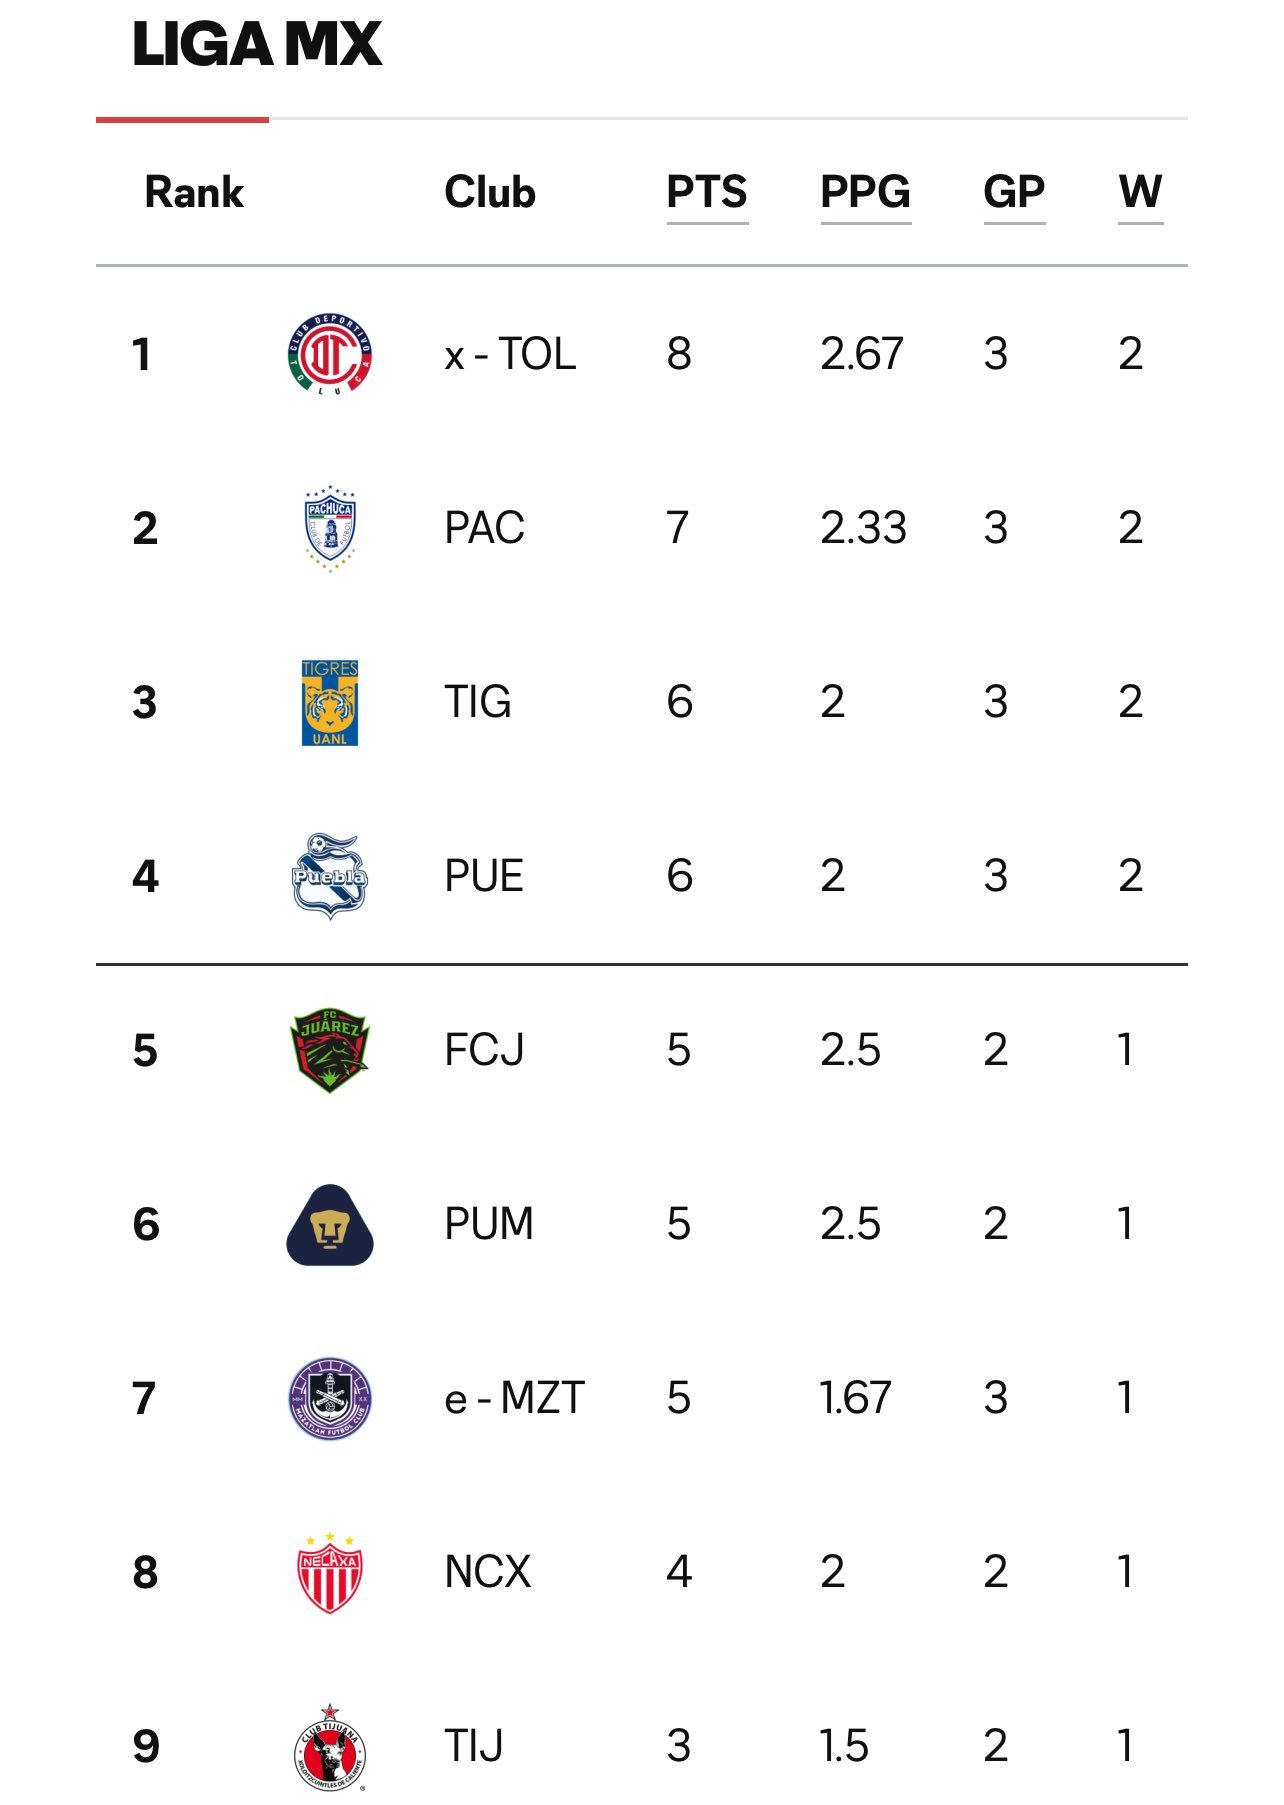This screenshot has height=1805, width=1284.
Task: Open the e - MZT team link
Action: click(x=514, y=1398)
